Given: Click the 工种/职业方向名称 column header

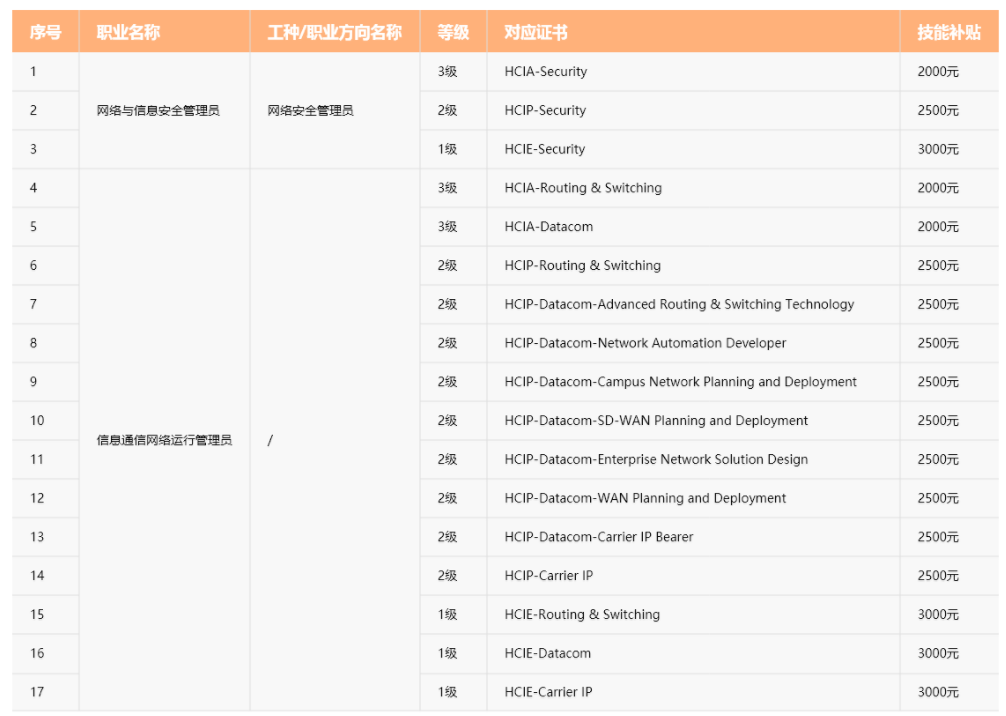Looking at the screenshot, I should (334, 32).
